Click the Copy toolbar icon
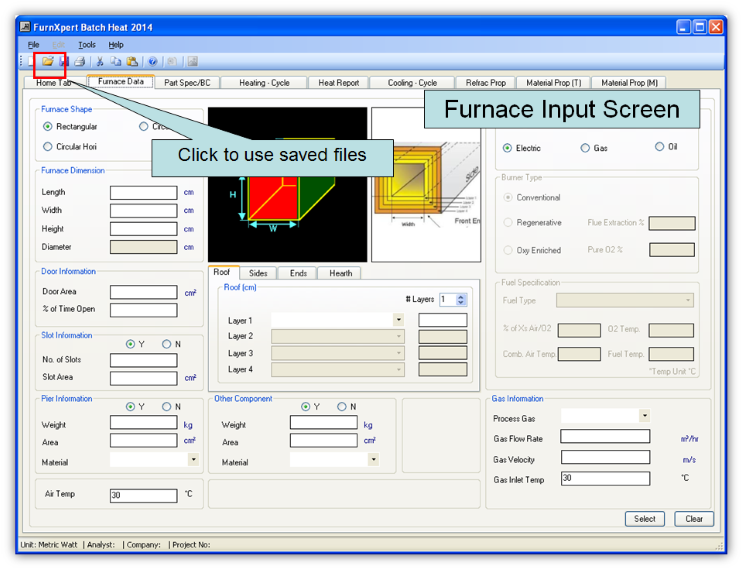Screen dimensions: 743x570 click(116, 61)
